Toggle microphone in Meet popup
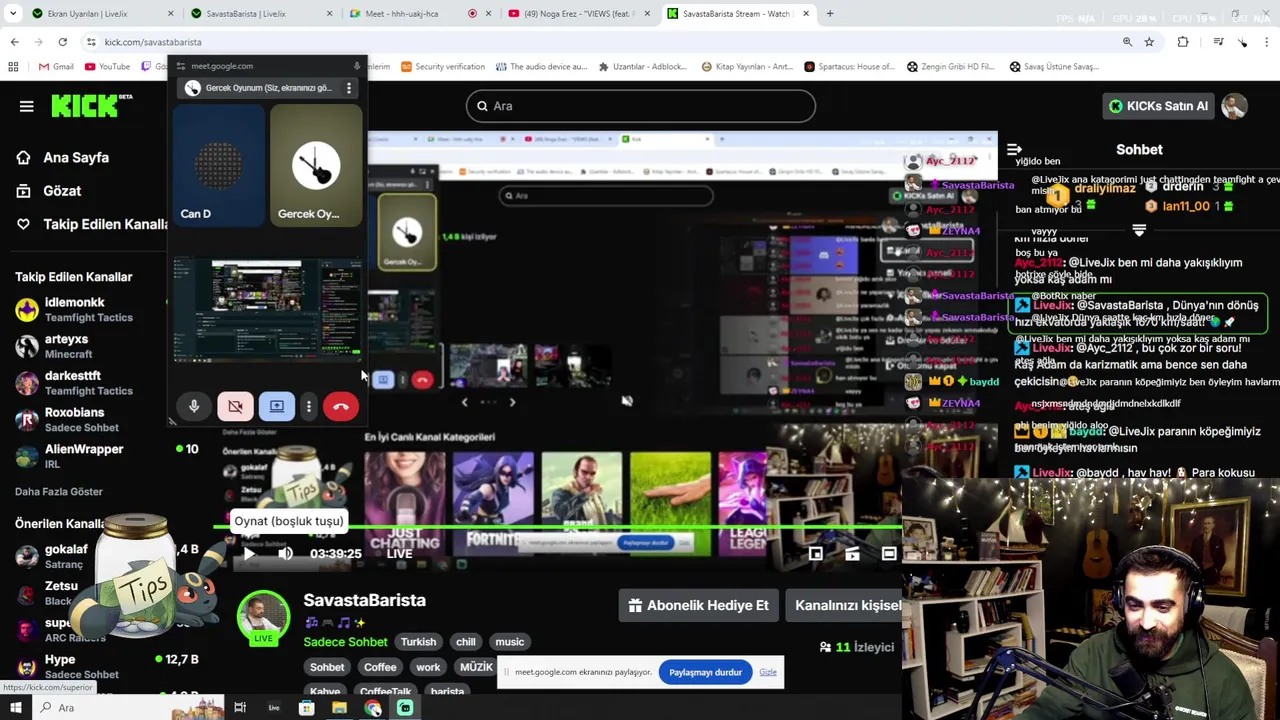 point(194,406)
